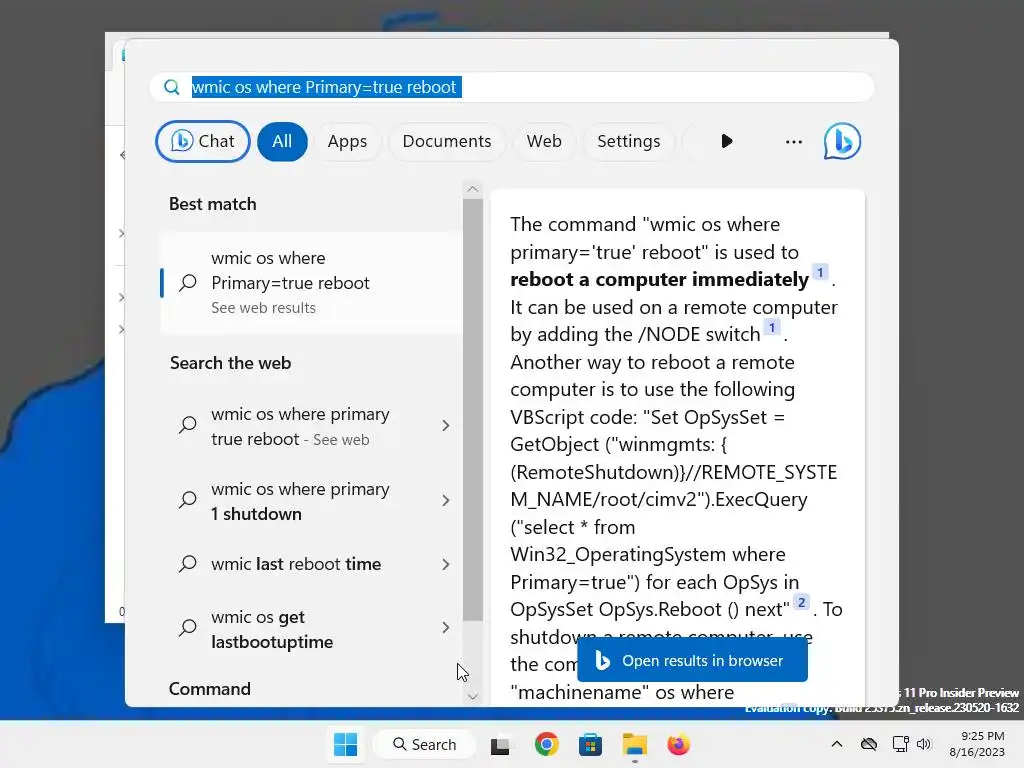Select 'wmic os where primary 1 shutdown' suggestion

click(300, 501)
